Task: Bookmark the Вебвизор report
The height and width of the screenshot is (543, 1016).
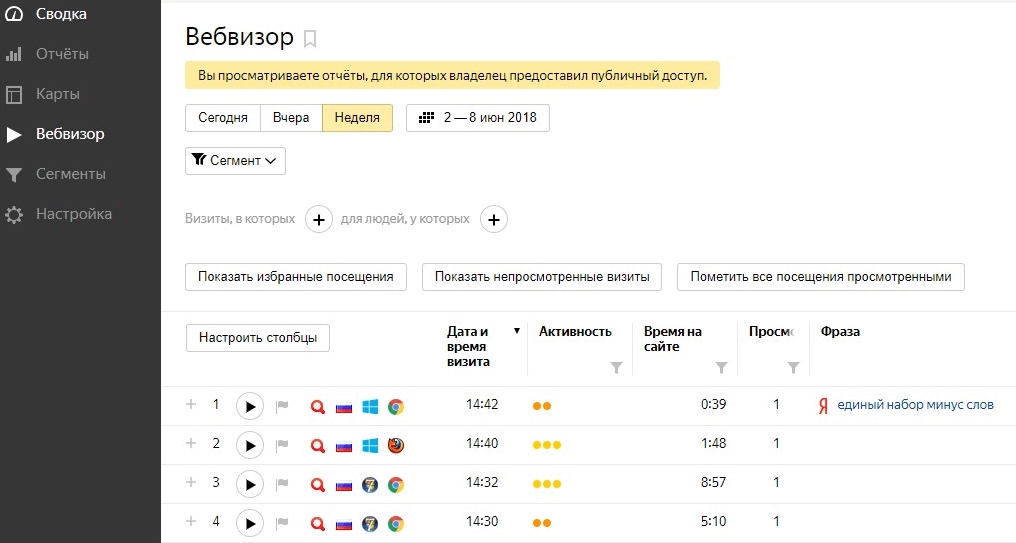Action: pyautogui.click(x=310, y=39)
